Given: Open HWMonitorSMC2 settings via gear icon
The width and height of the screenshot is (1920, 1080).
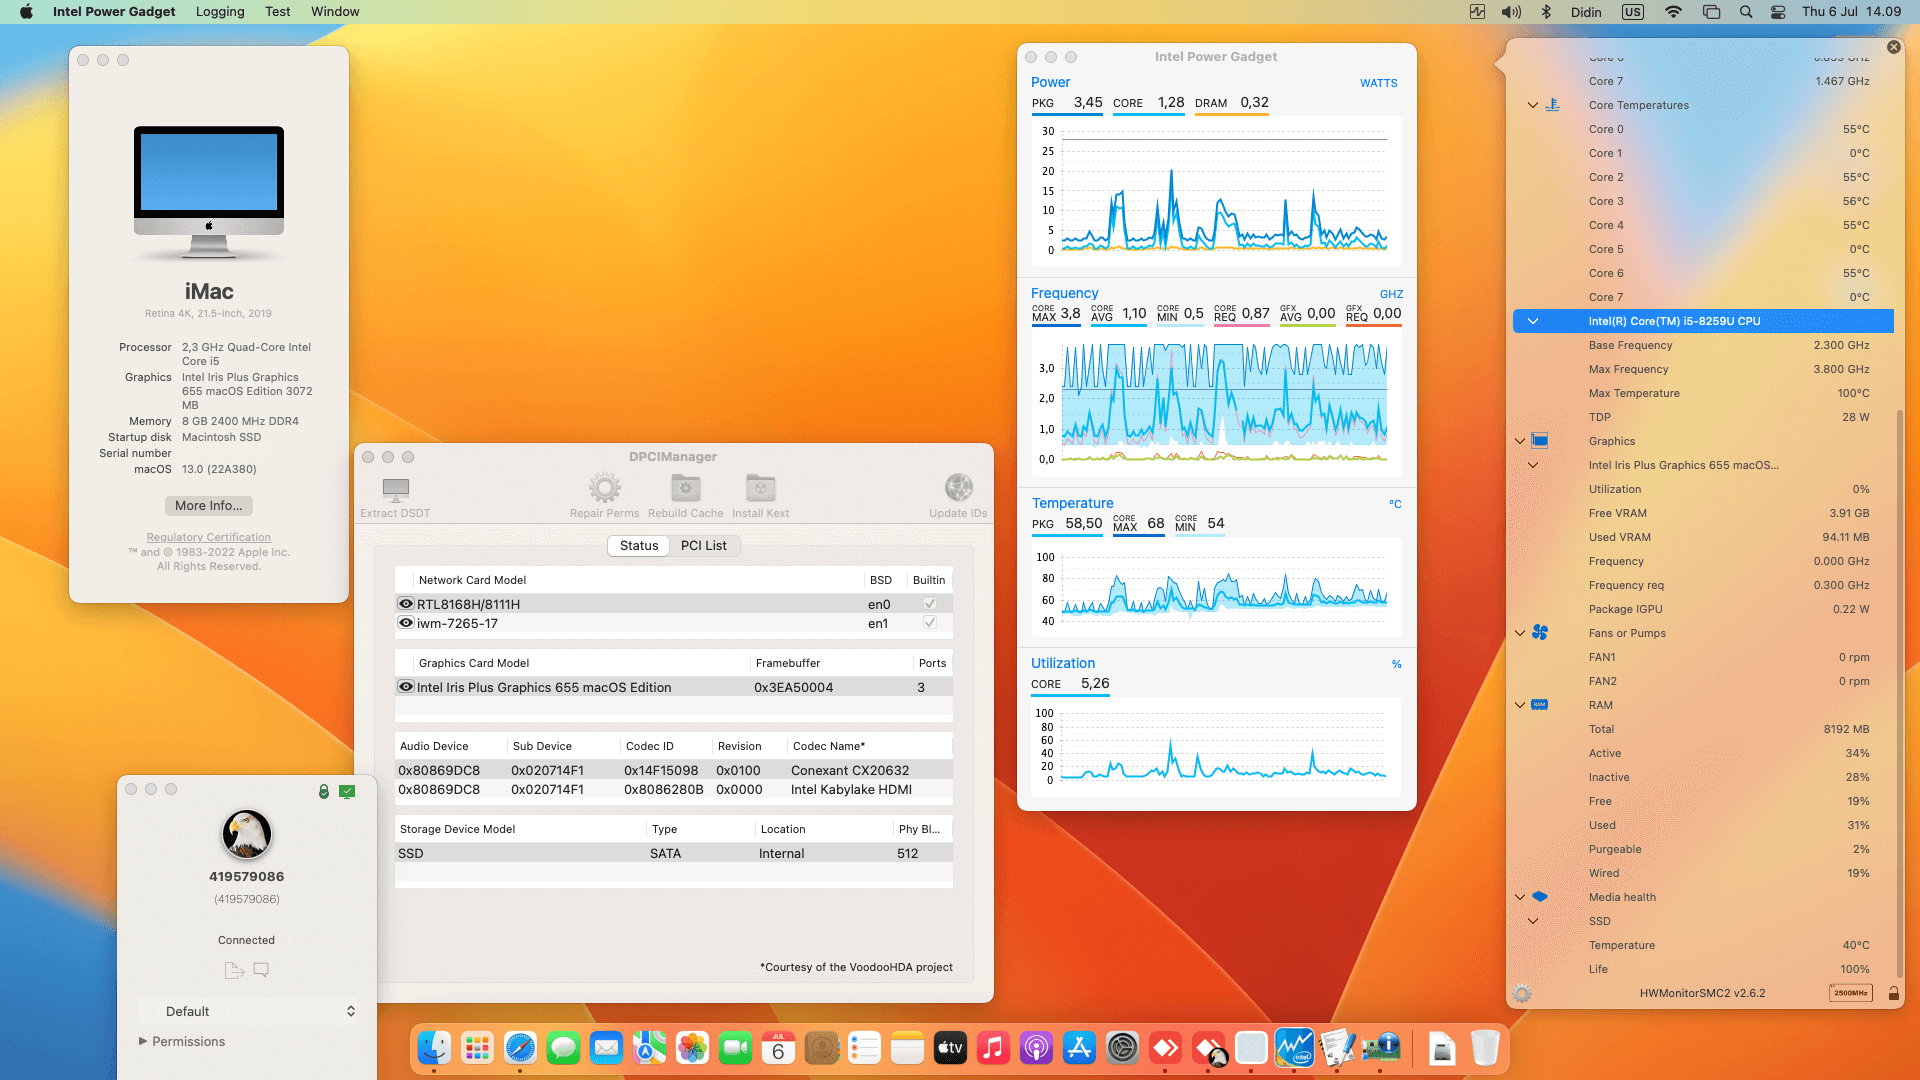Looking at the screenshot, I should click(x=1523, y=993).
